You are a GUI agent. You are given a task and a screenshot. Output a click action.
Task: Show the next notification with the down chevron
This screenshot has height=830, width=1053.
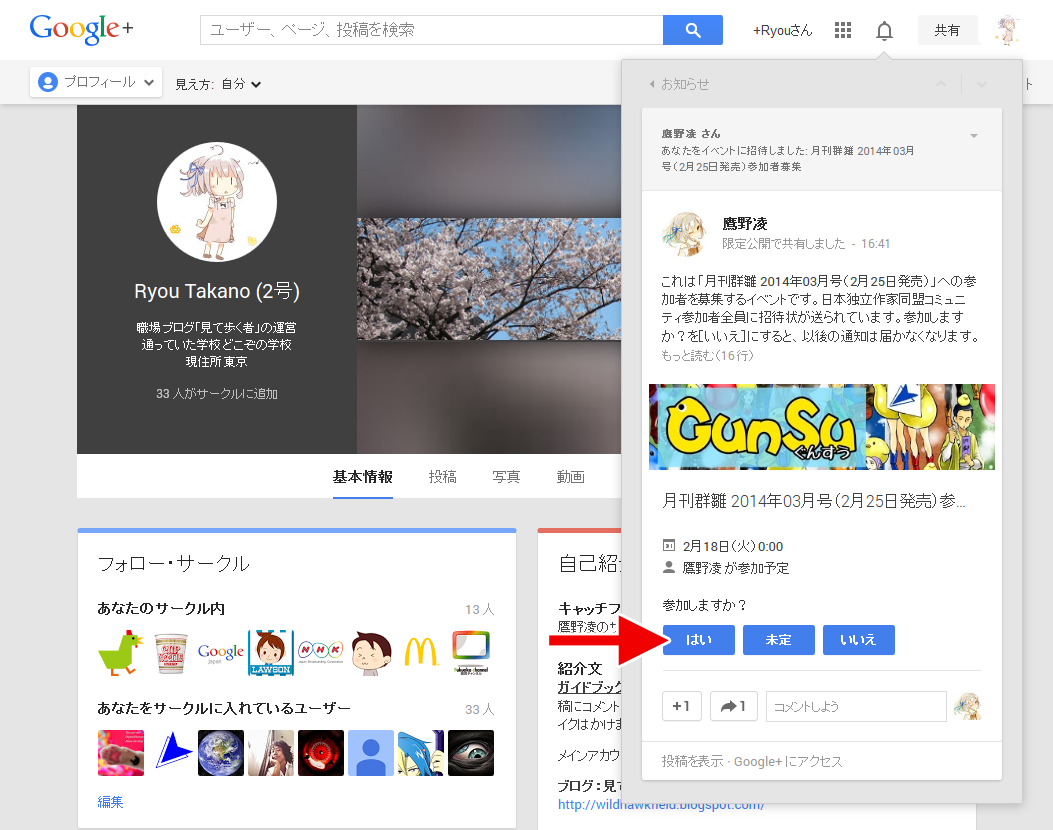(981, 84)
